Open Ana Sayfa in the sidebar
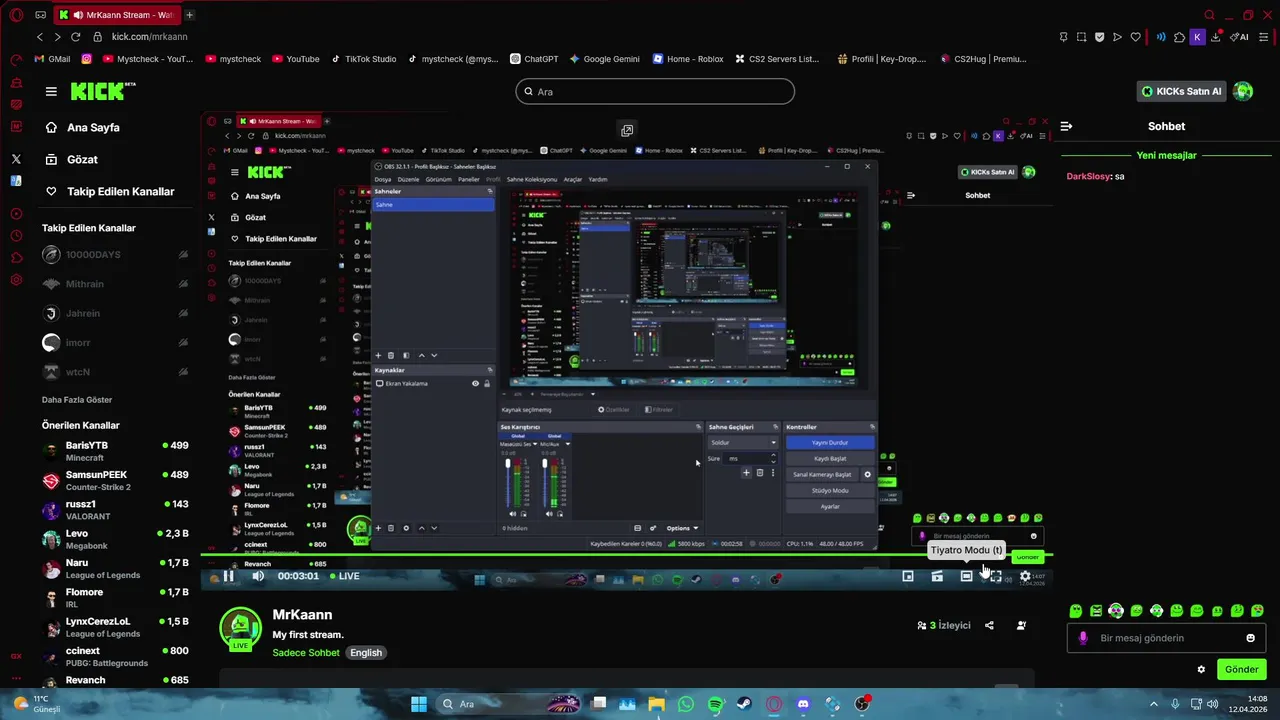1280x720 pixels. click(83, 128)
